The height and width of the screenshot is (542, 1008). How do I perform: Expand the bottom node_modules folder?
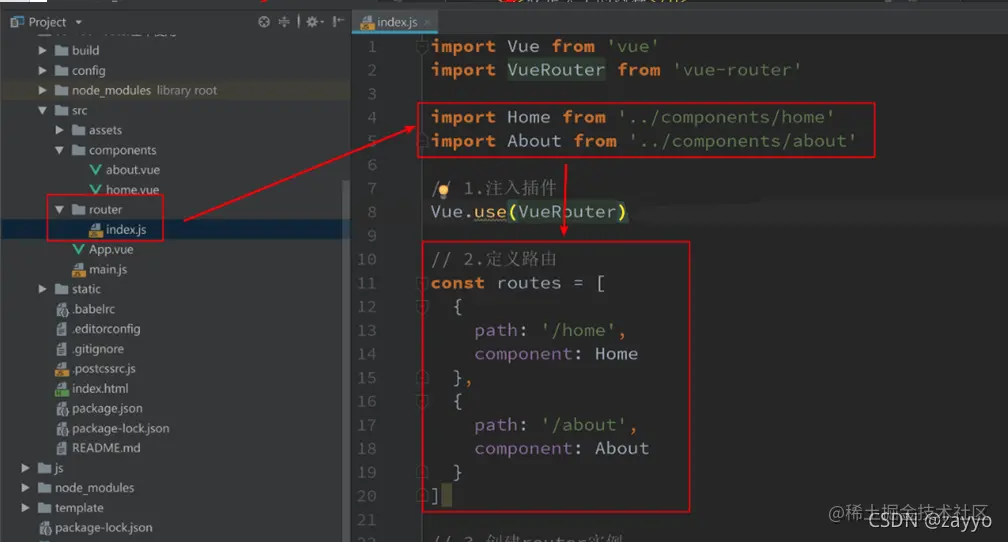(26, 488)
